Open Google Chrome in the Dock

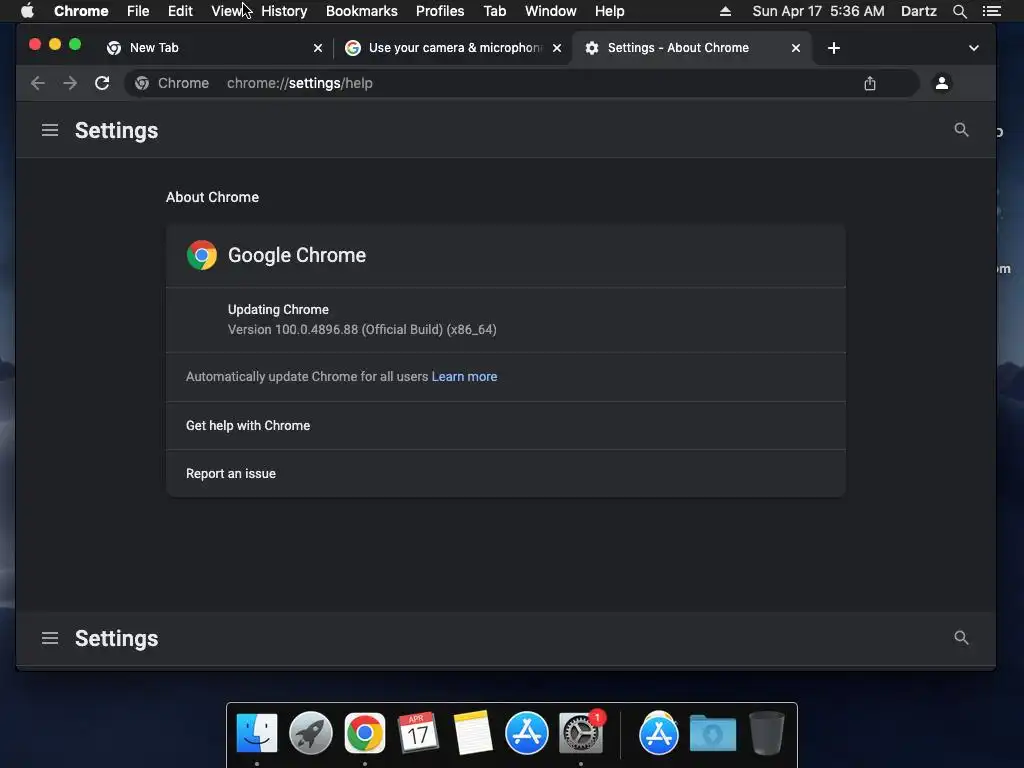[x=365, y=733]
